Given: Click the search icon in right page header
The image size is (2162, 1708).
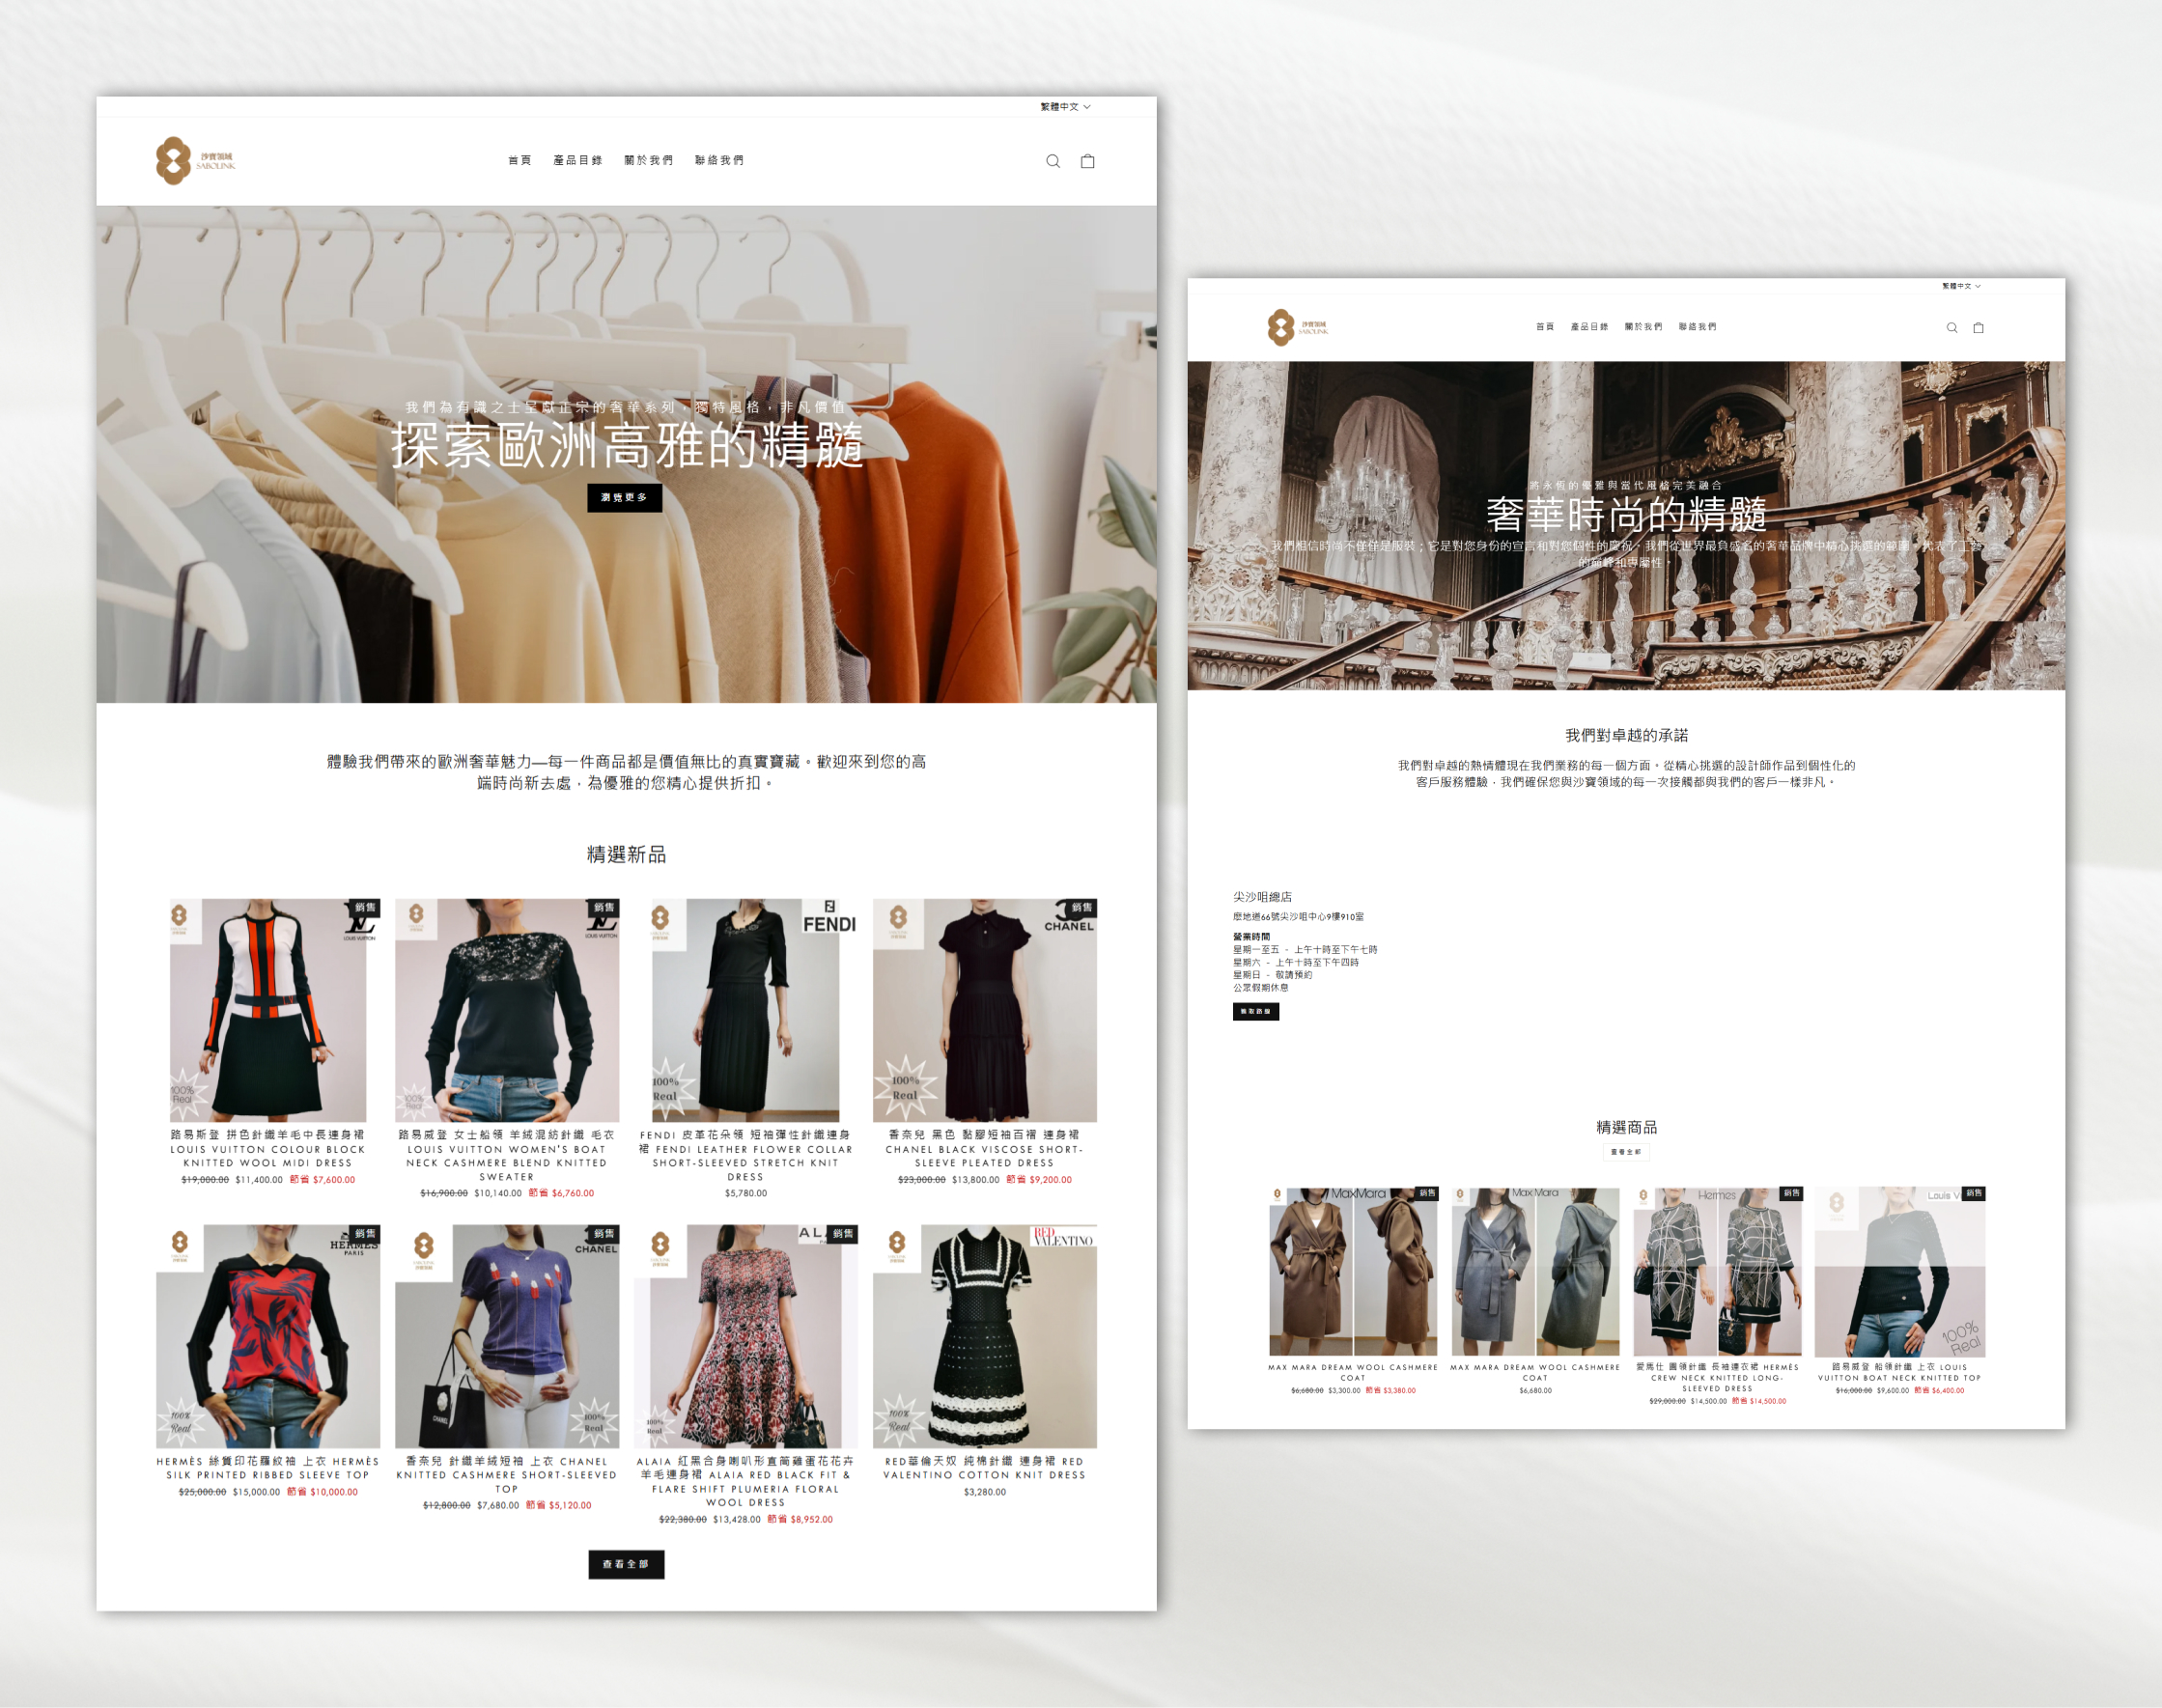Looking at the screenshot, I should tap(1951, 328).
